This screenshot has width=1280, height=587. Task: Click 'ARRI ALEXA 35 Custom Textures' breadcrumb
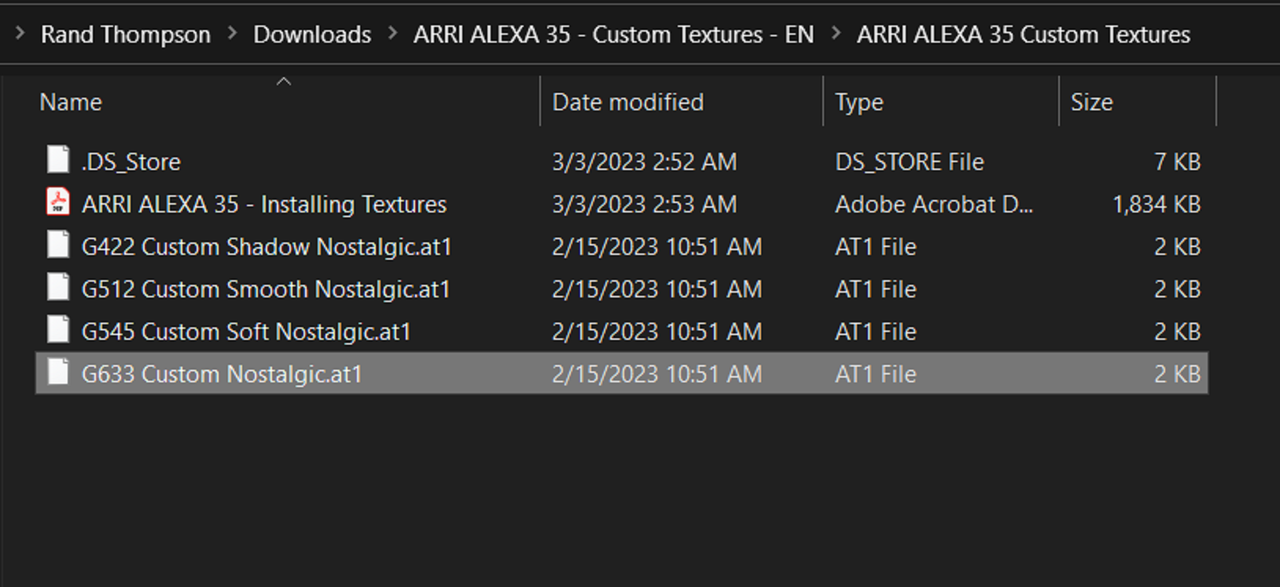point(1023,34)
